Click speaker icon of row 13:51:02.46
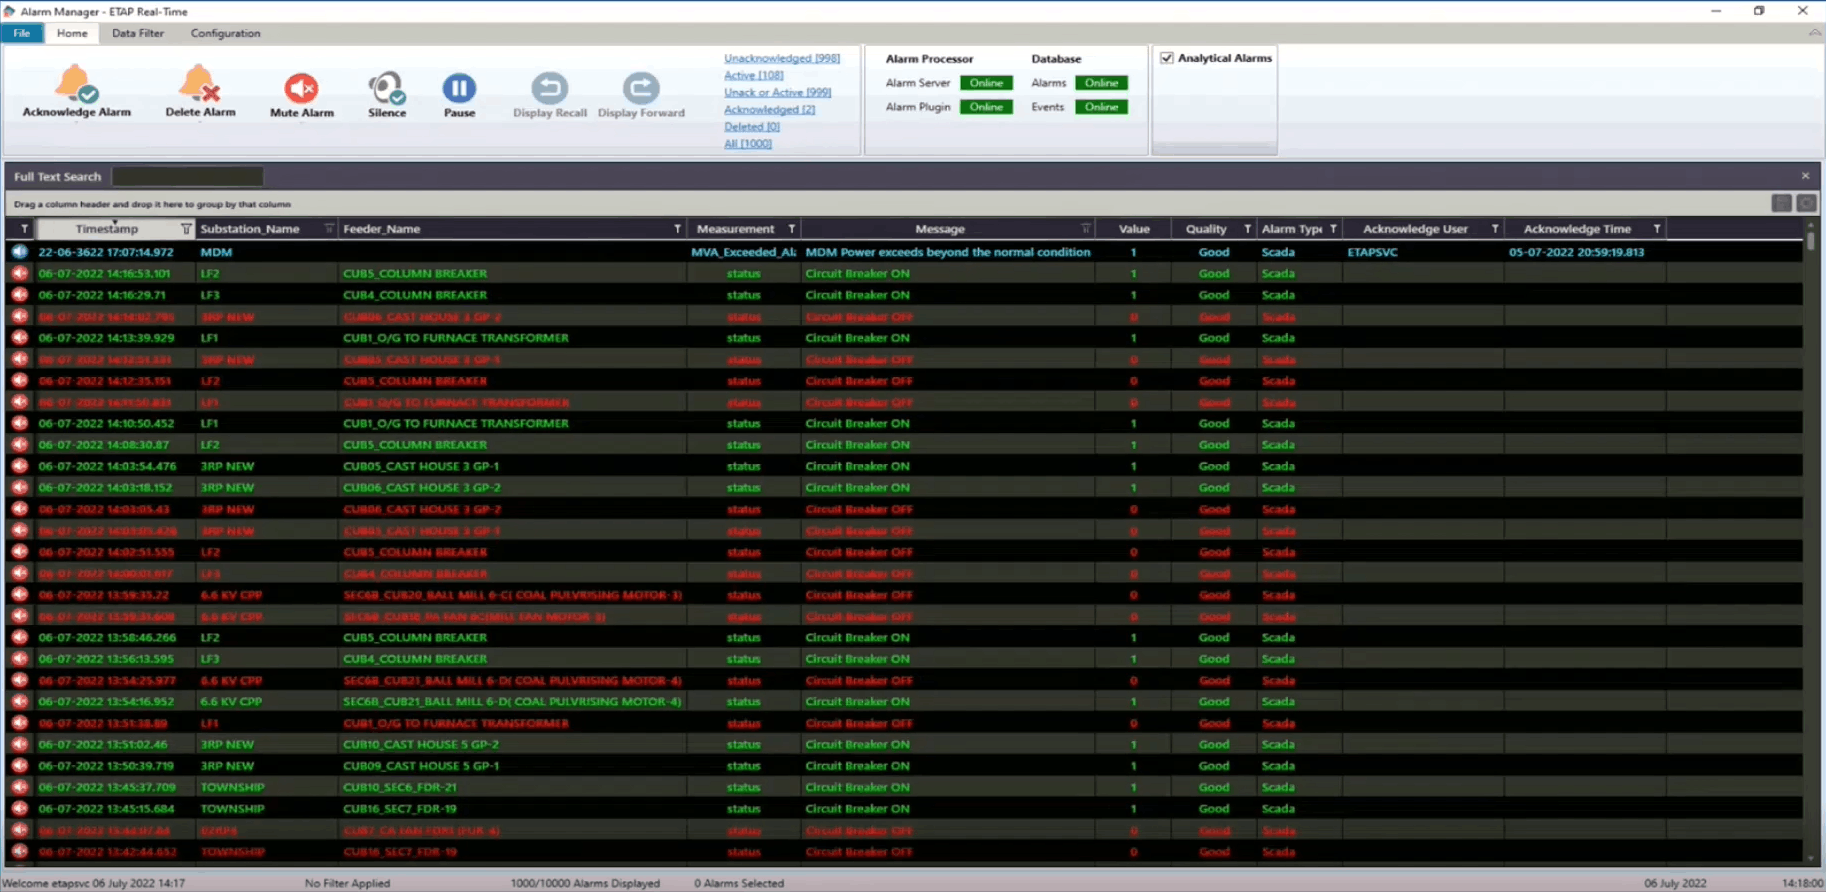 pos(19,744)
